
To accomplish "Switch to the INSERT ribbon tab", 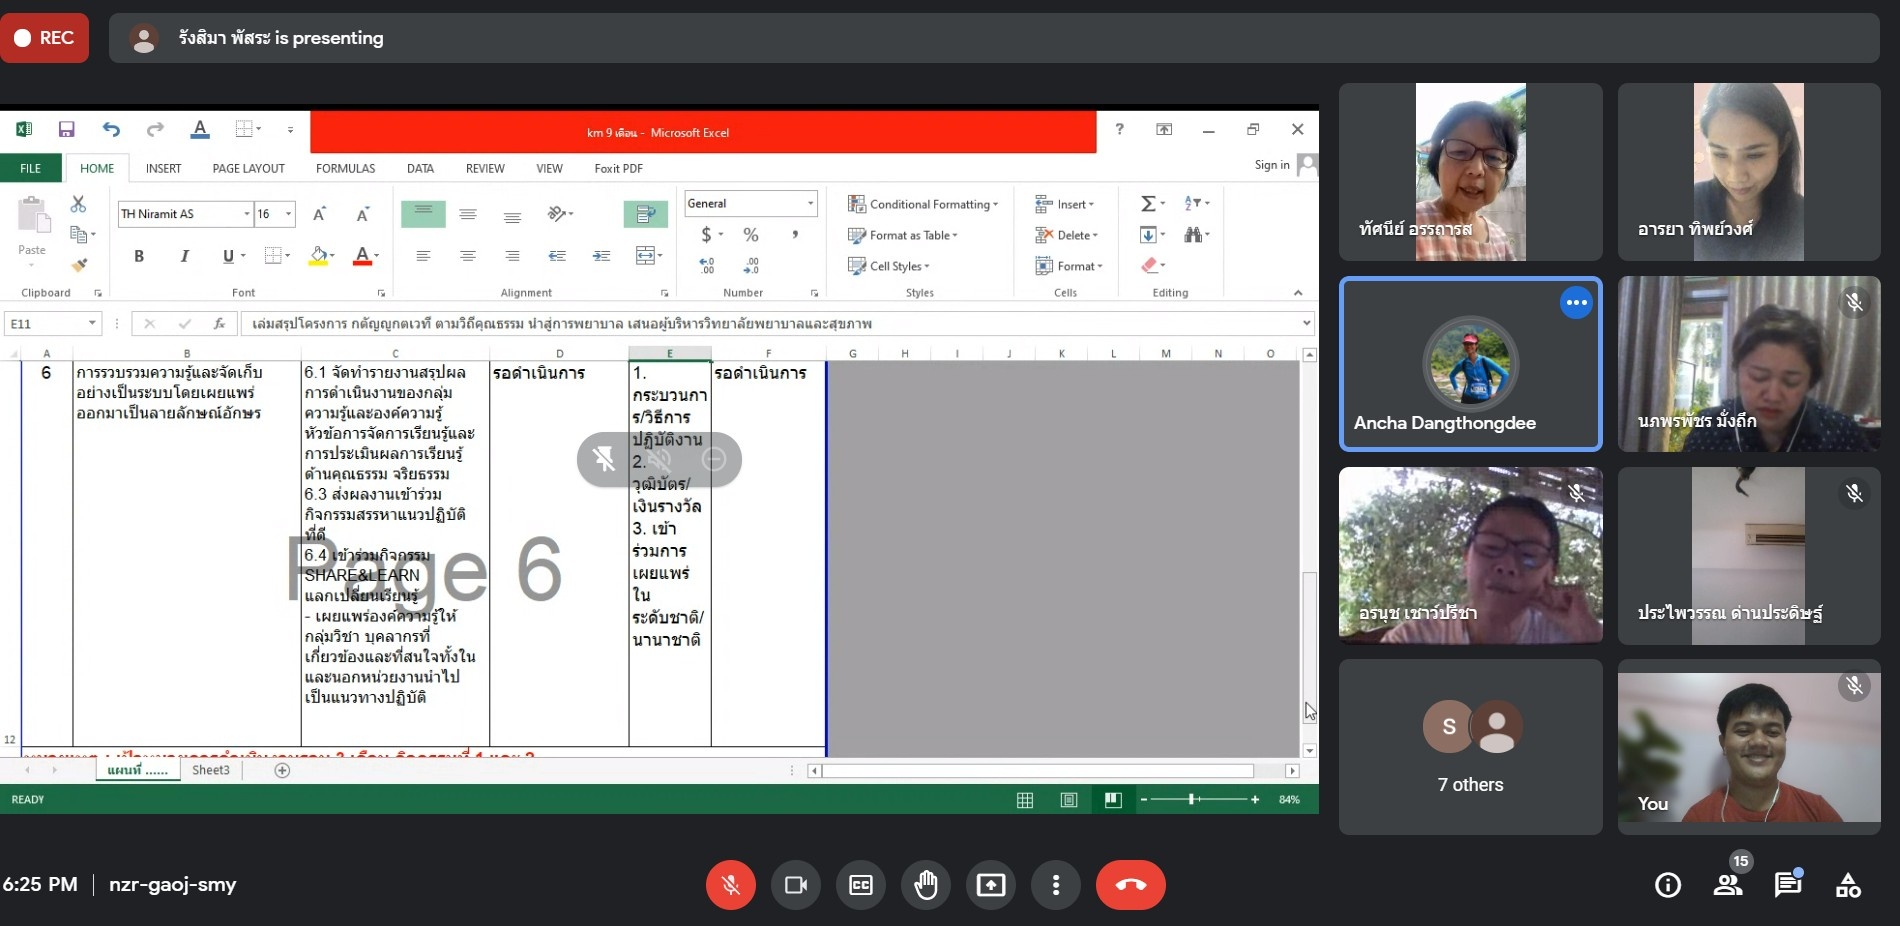I will pyautogui.click(x=163, y=169).
